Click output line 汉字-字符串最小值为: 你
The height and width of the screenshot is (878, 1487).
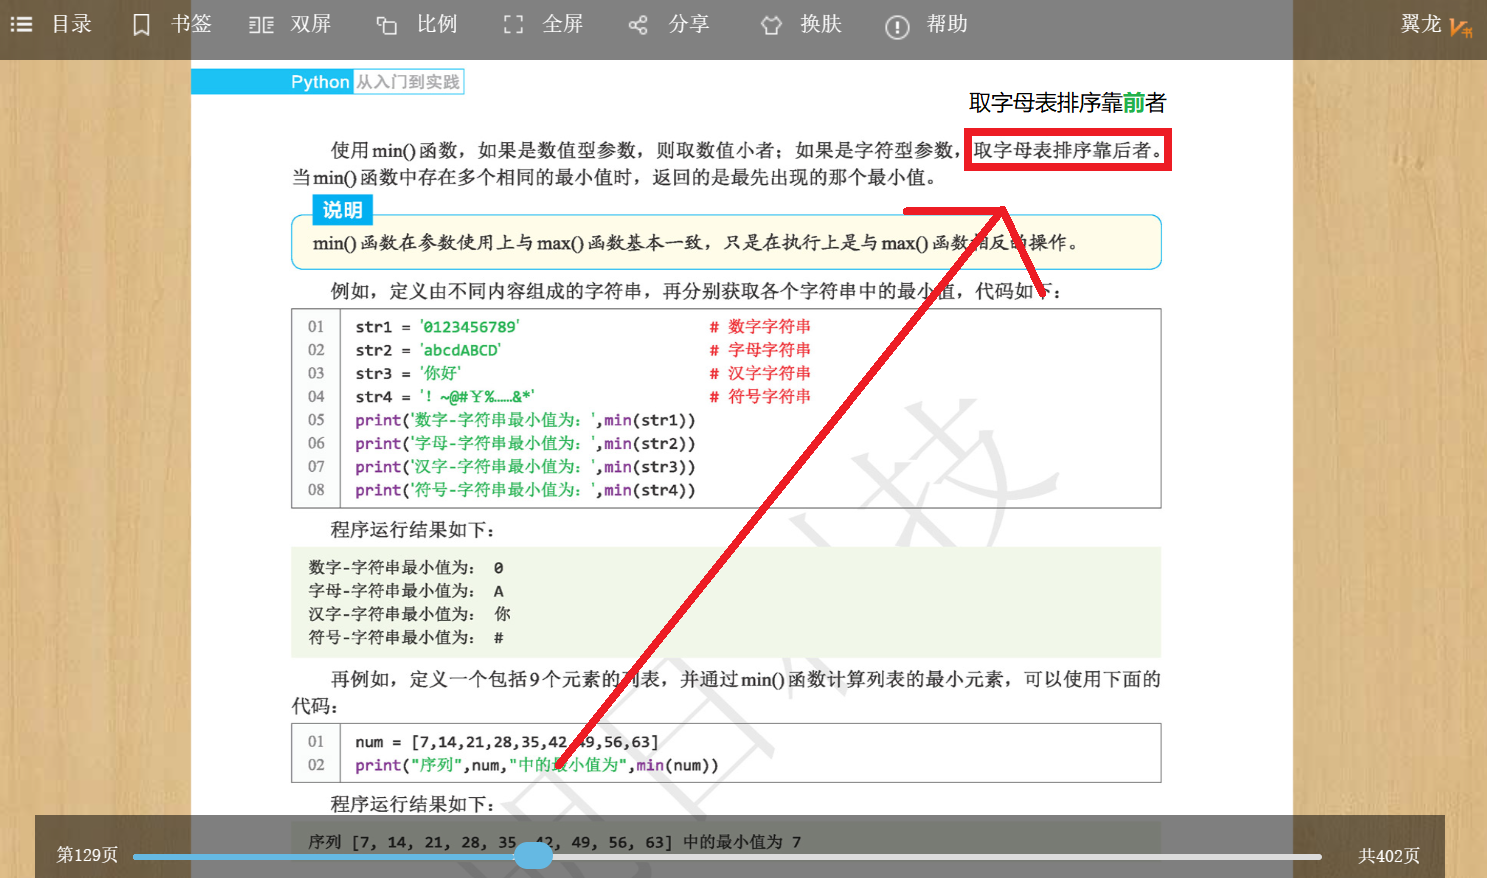coord(409,614)
